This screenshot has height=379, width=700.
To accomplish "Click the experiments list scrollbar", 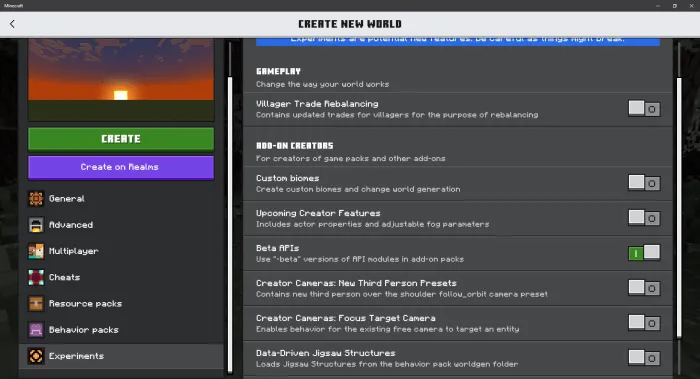I will pos(679,208).
